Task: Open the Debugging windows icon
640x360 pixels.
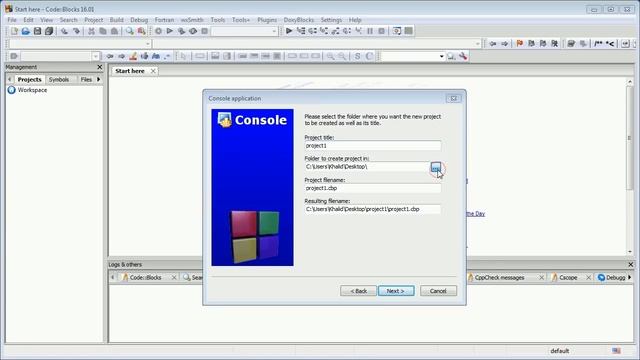Action: coord(397,31)
